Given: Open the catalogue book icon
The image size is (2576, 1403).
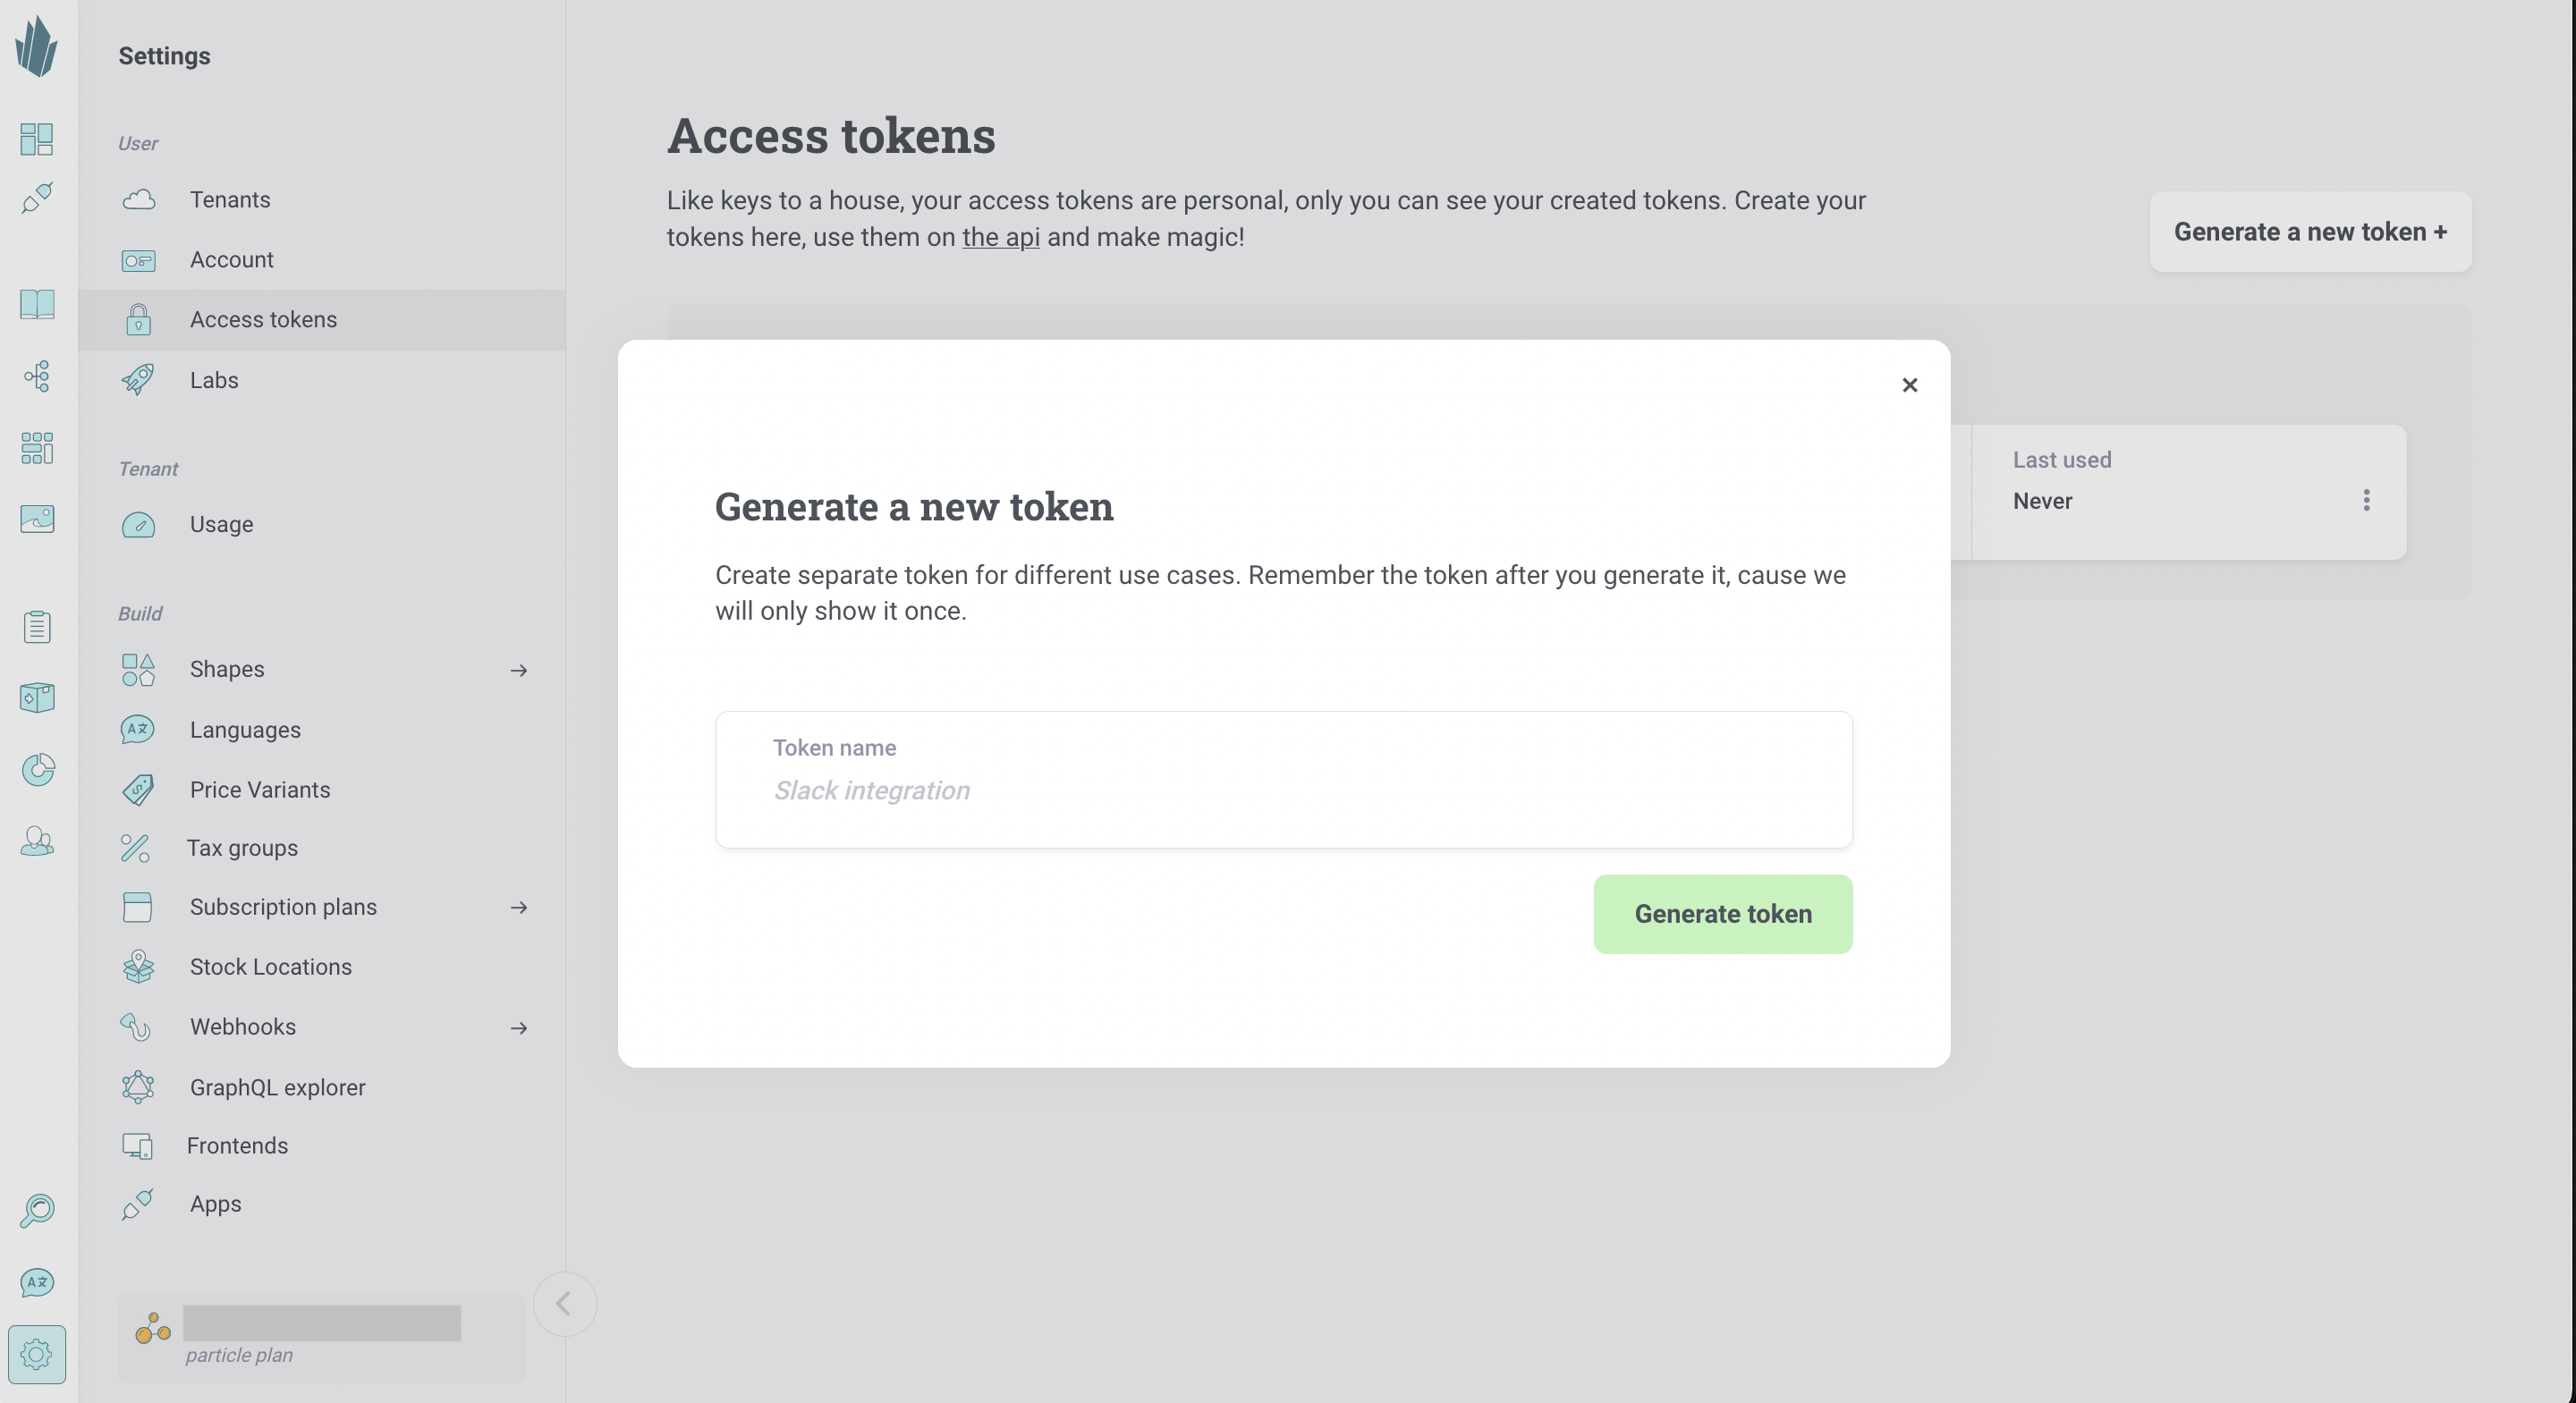Looking at the screenshot, I should [37, 304].
